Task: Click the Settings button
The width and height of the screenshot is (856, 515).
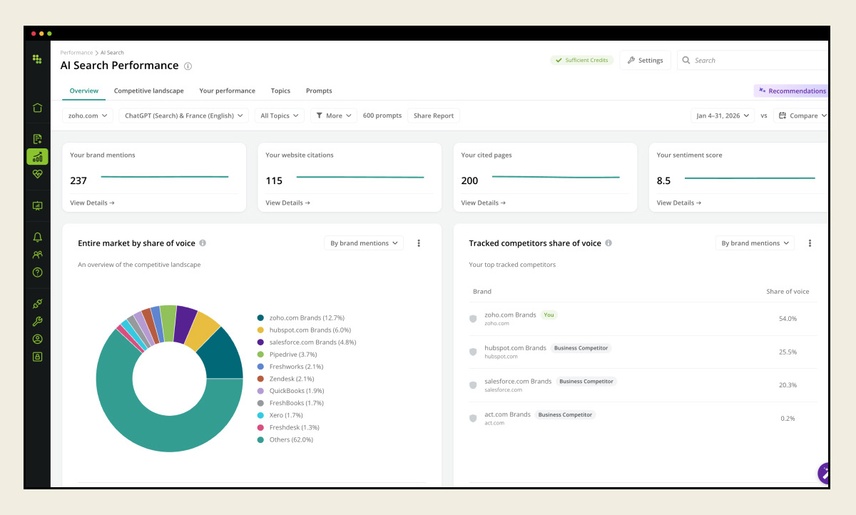Action: (645, 60)
